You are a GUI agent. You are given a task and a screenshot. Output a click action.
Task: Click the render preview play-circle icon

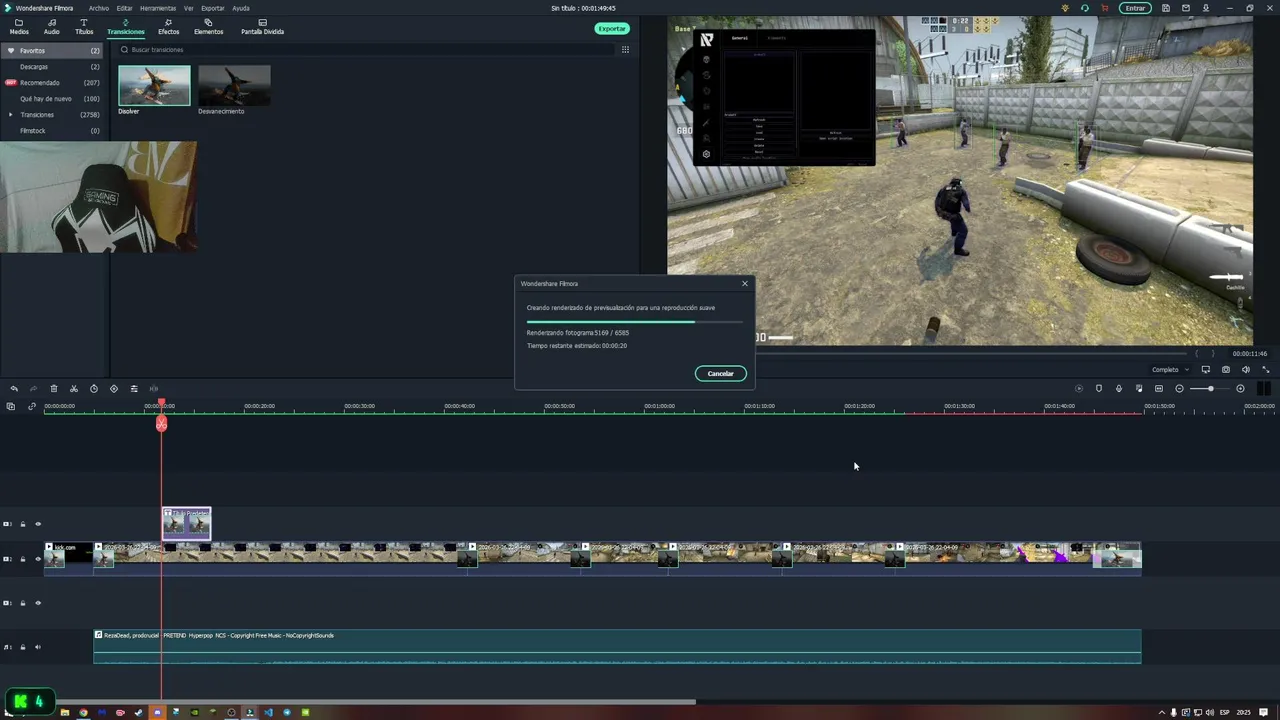pos(1079,388)
